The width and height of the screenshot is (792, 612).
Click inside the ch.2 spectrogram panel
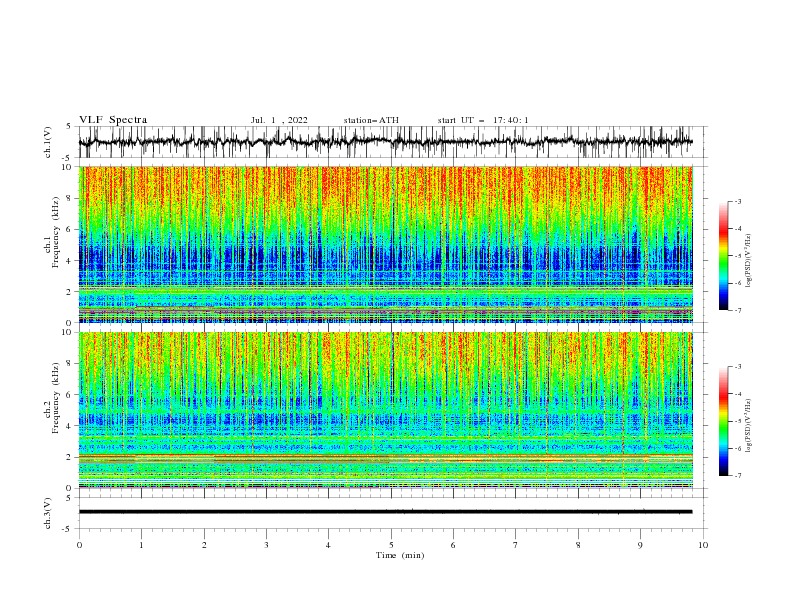click(x=385, y=410)
